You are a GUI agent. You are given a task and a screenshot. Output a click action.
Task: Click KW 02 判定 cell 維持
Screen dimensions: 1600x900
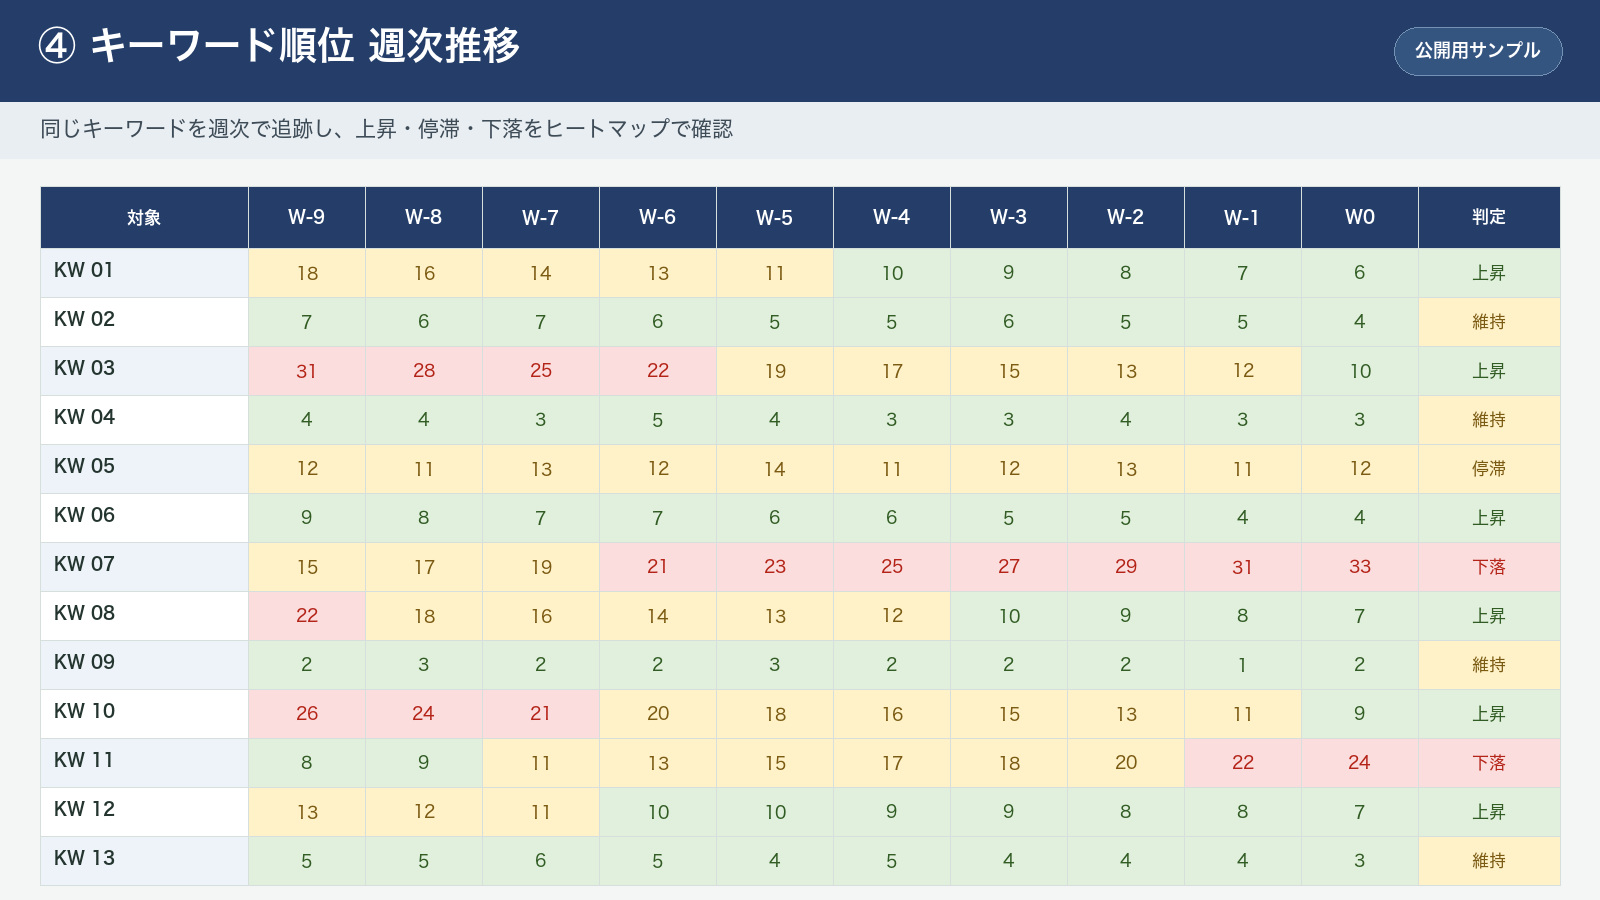point(1489,322)
